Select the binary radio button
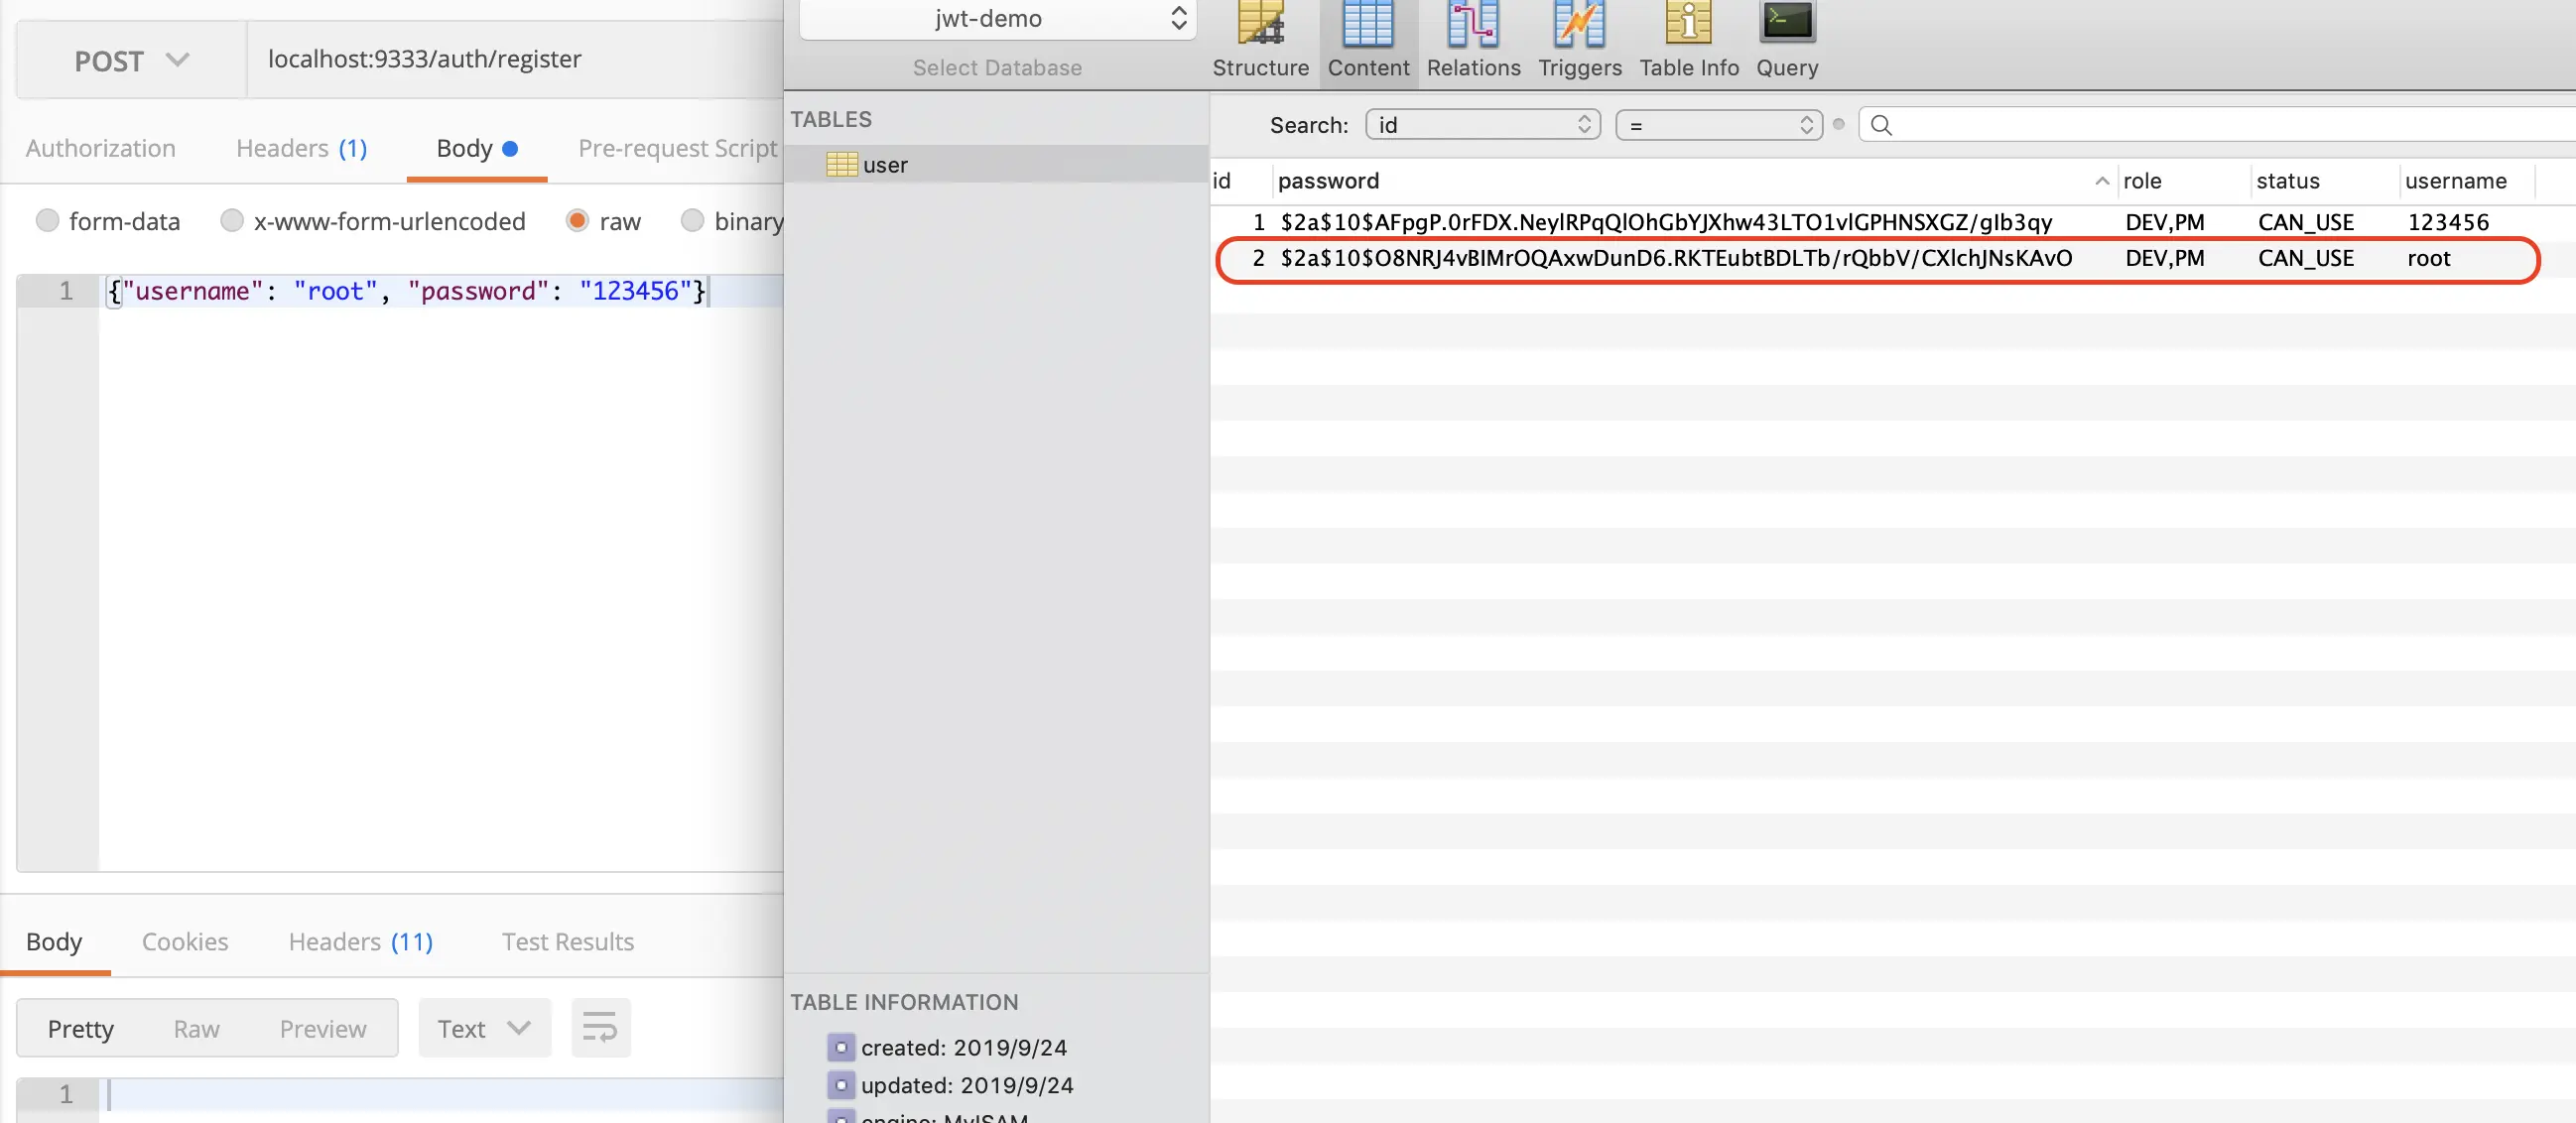The image size is (2576, 1123). [x=692, y=221]
